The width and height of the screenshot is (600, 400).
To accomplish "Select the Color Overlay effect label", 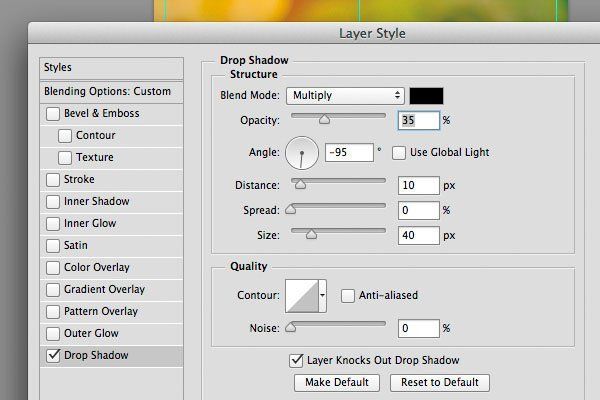I will [96, 268].
